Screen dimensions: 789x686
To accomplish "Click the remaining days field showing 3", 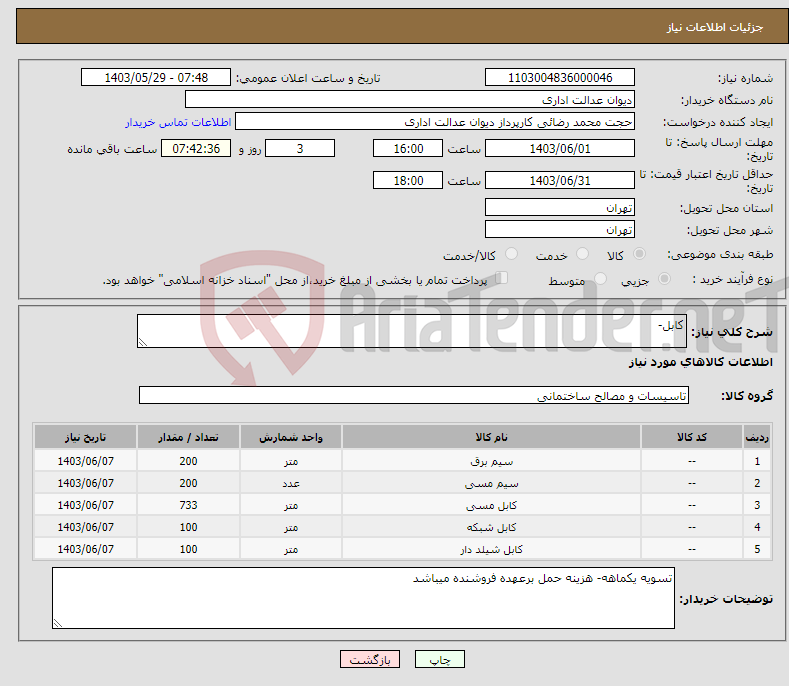I will 300,148.
